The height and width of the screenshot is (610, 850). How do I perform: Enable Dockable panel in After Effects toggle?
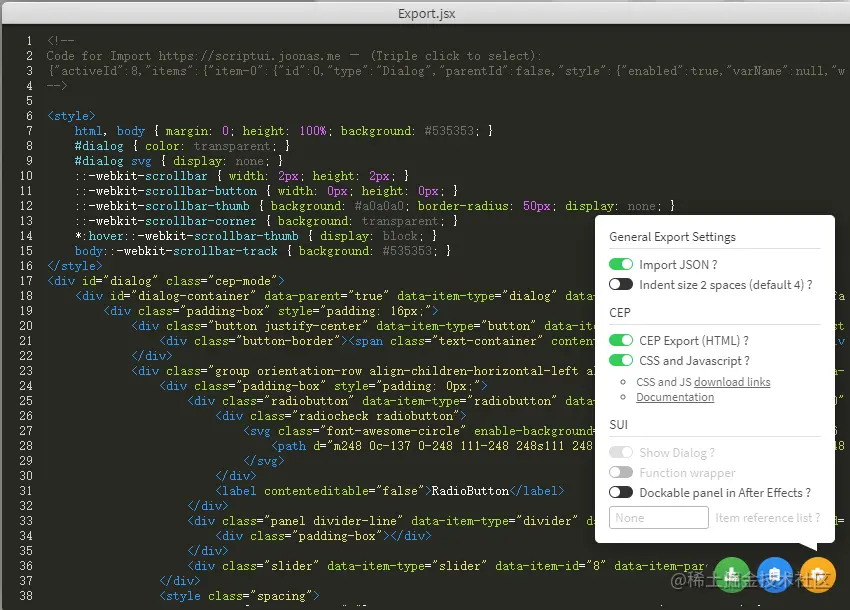(621, 492)
